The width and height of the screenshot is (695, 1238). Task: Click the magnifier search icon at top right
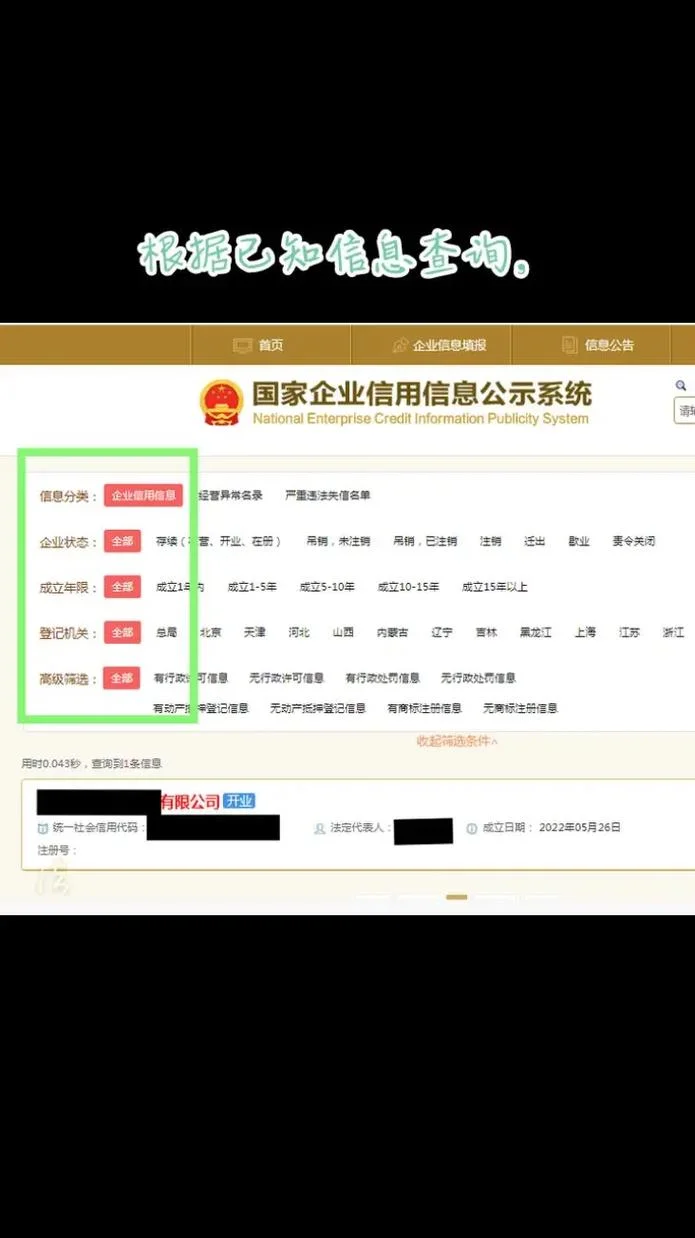[681, 385]
